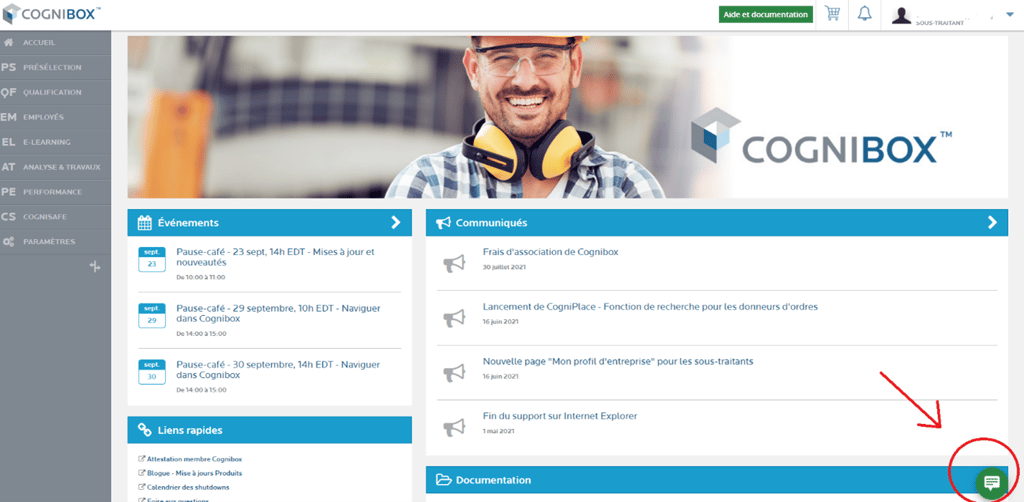Go to Accueil in sidebar
This screenshot has height=502, width=1024.
click(56, 42)
